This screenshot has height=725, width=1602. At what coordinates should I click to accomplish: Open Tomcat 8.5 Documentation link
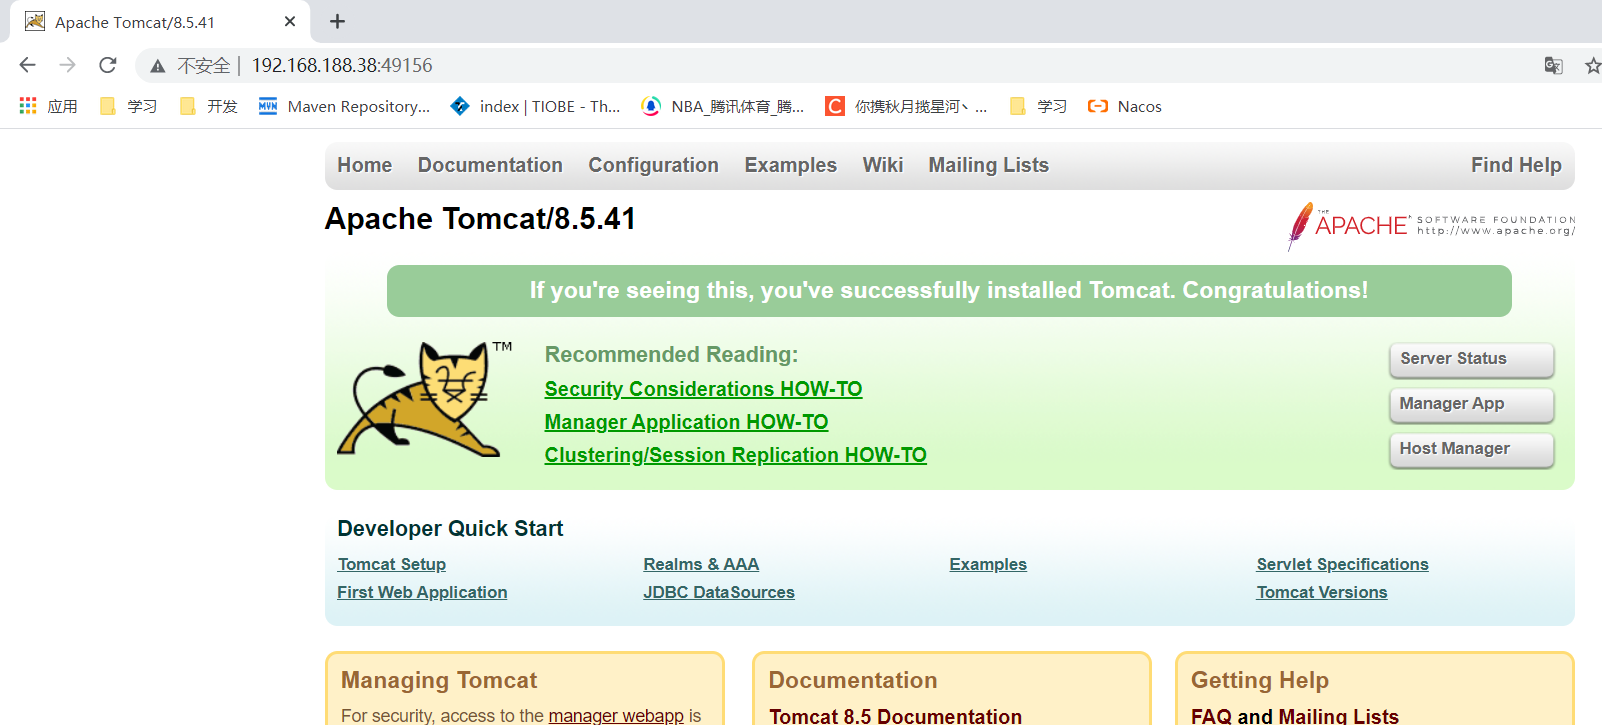[895, 716]
